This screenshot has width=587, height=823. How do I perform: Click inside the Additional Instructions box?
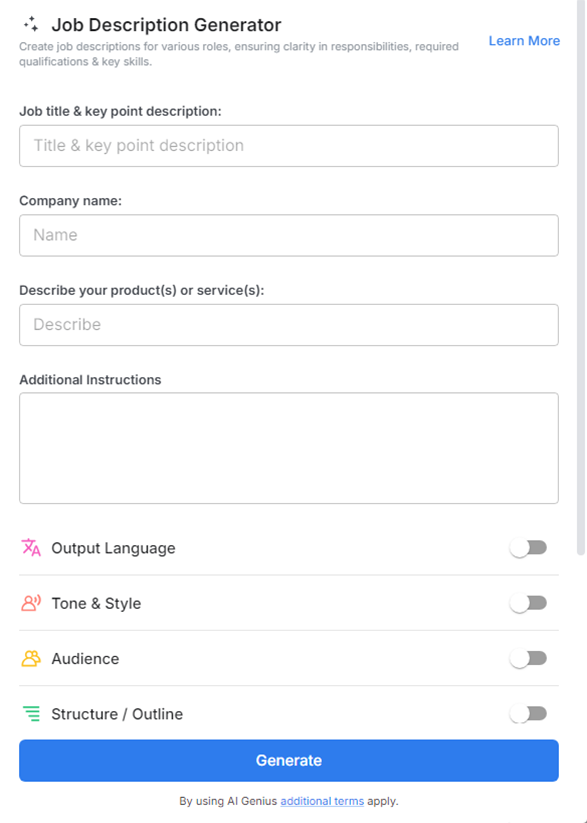pyautogui.click(x=288, y=447)
